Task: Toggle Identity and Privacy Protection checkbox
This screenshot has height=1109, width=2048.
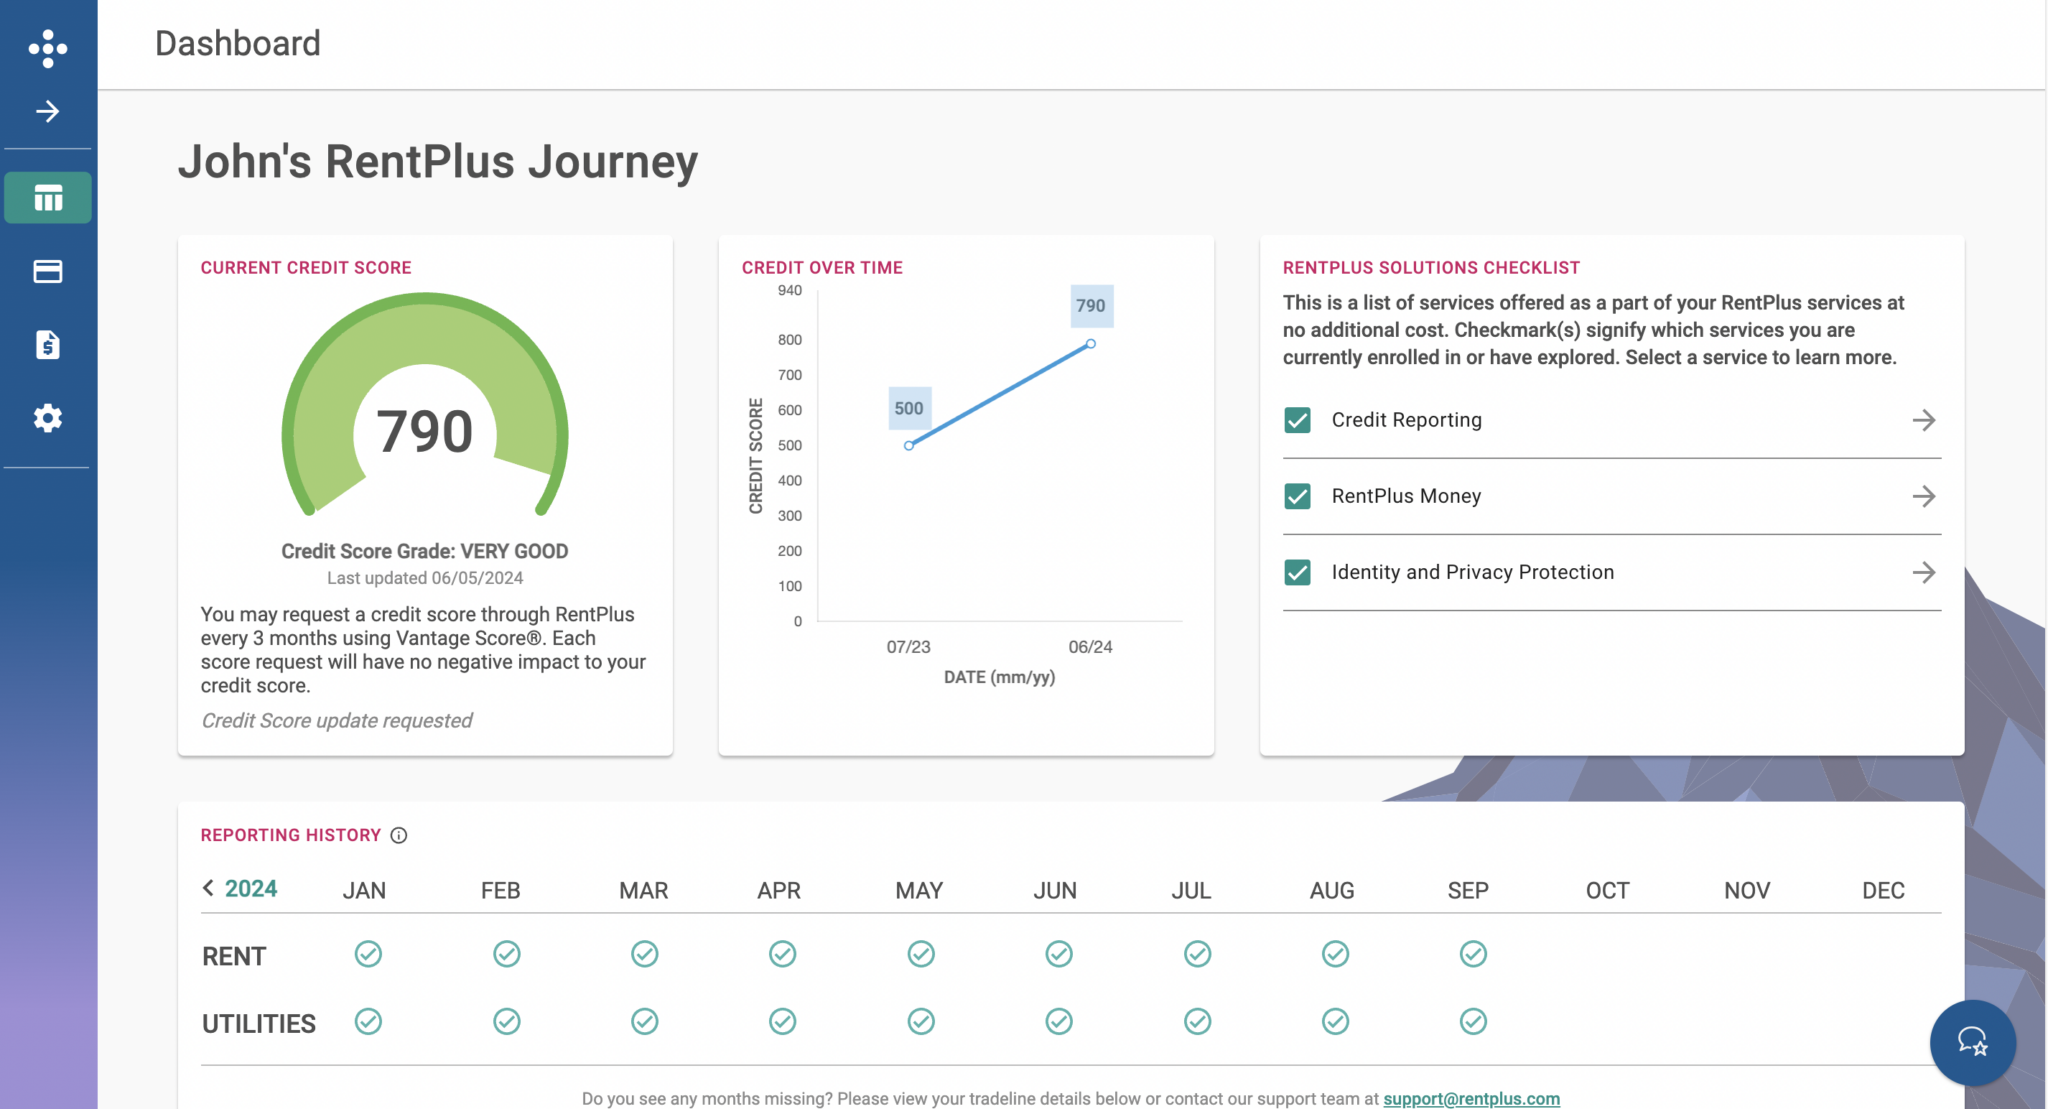Action: pyautogui.click(x=1297, y=572)
